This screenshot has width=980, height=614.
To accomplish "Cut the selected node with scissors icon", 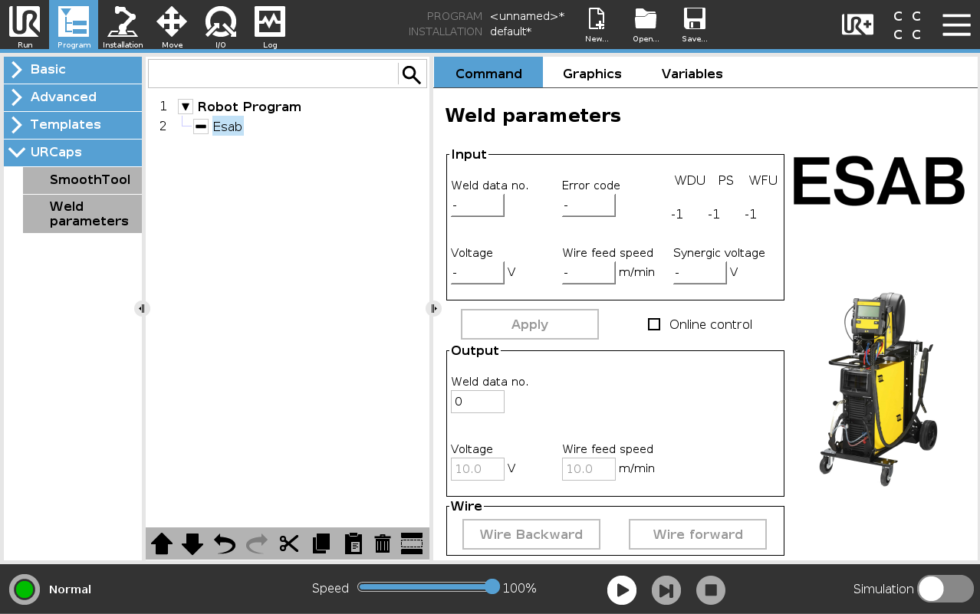I will pyautogui.click(x=289, y=544).
